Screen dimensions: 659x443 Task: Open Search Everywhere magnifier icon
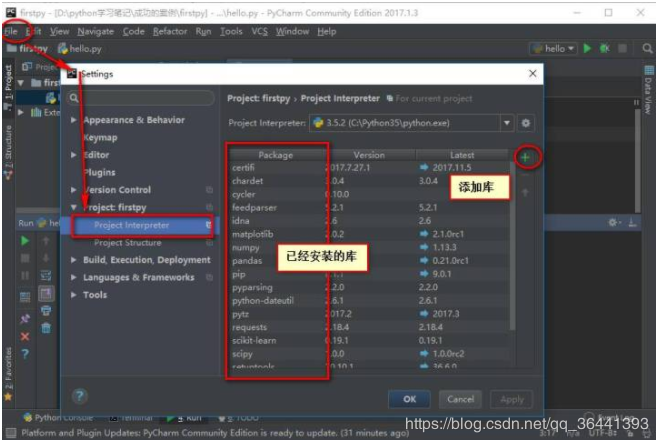tap(647, 49)
